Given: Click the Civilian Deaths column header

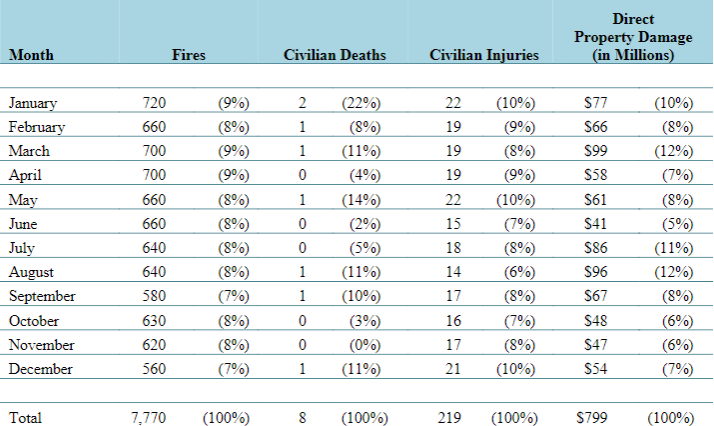Looking at the screenshot, I should click(x=335, y=55).
